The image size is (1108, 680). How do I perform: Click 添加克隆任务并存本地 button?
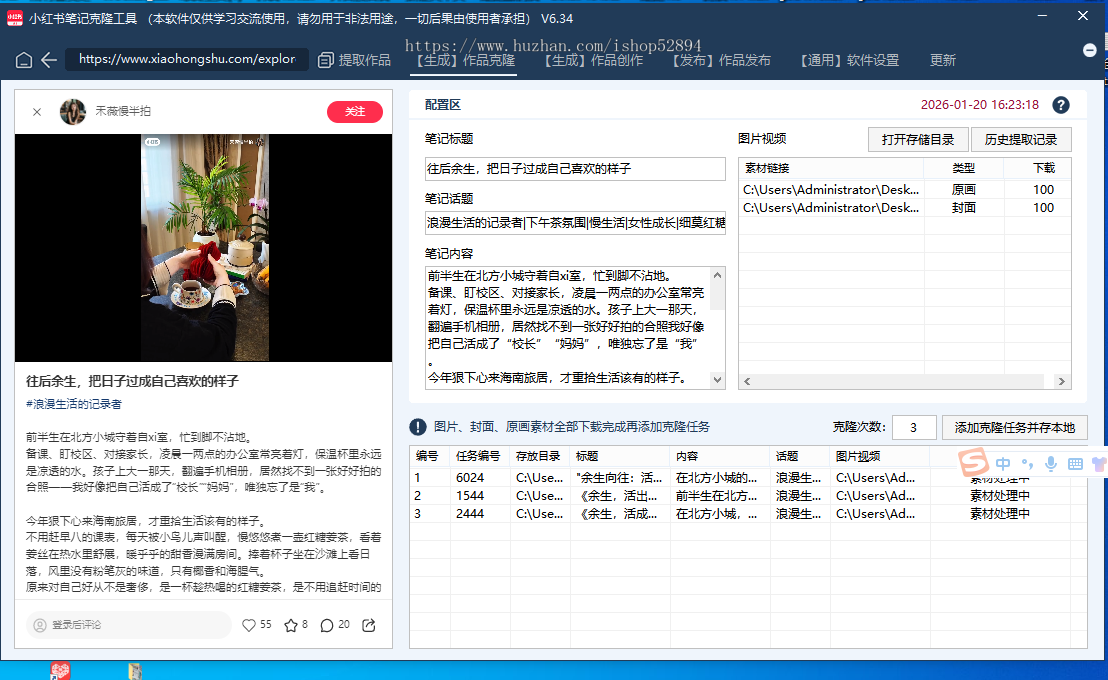1015,428
